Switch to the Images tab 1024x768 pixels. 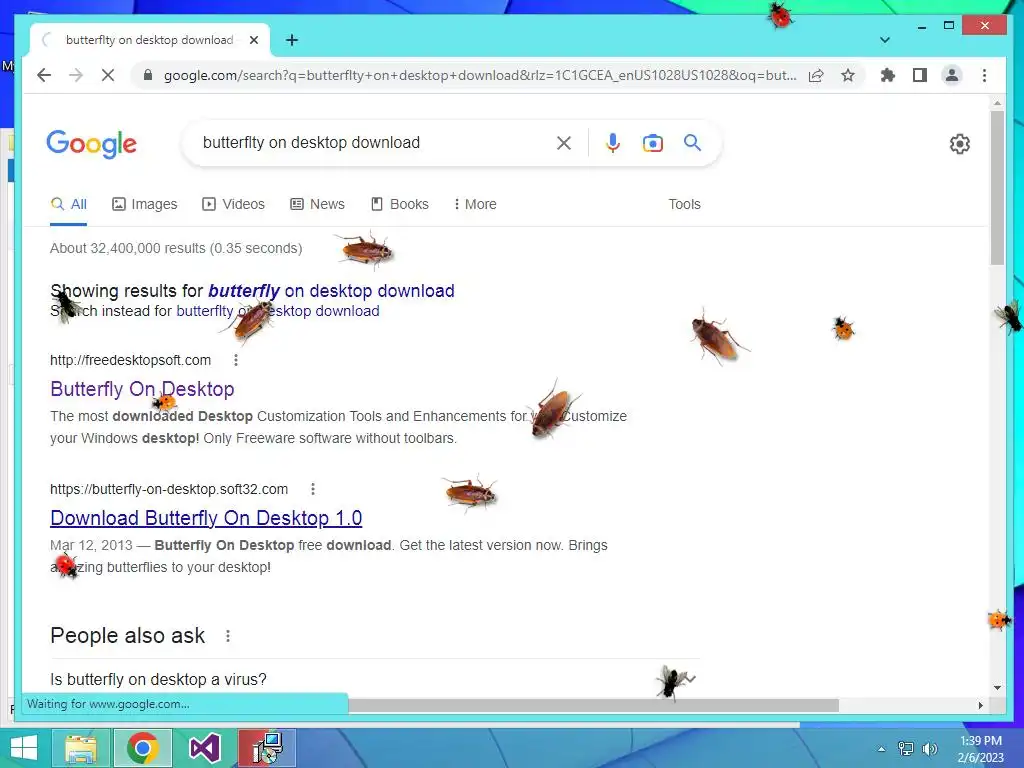coord(145,204)
